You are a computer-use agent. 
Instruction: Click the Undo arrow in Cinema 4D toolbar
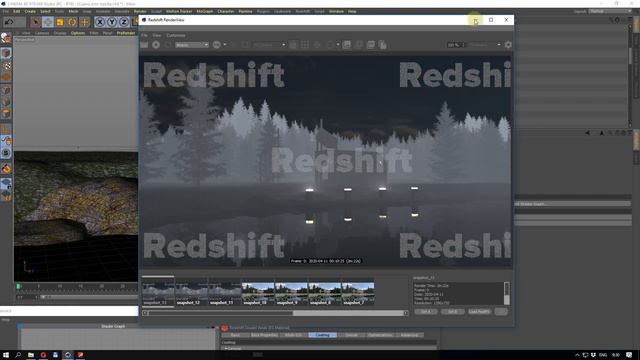9,22
